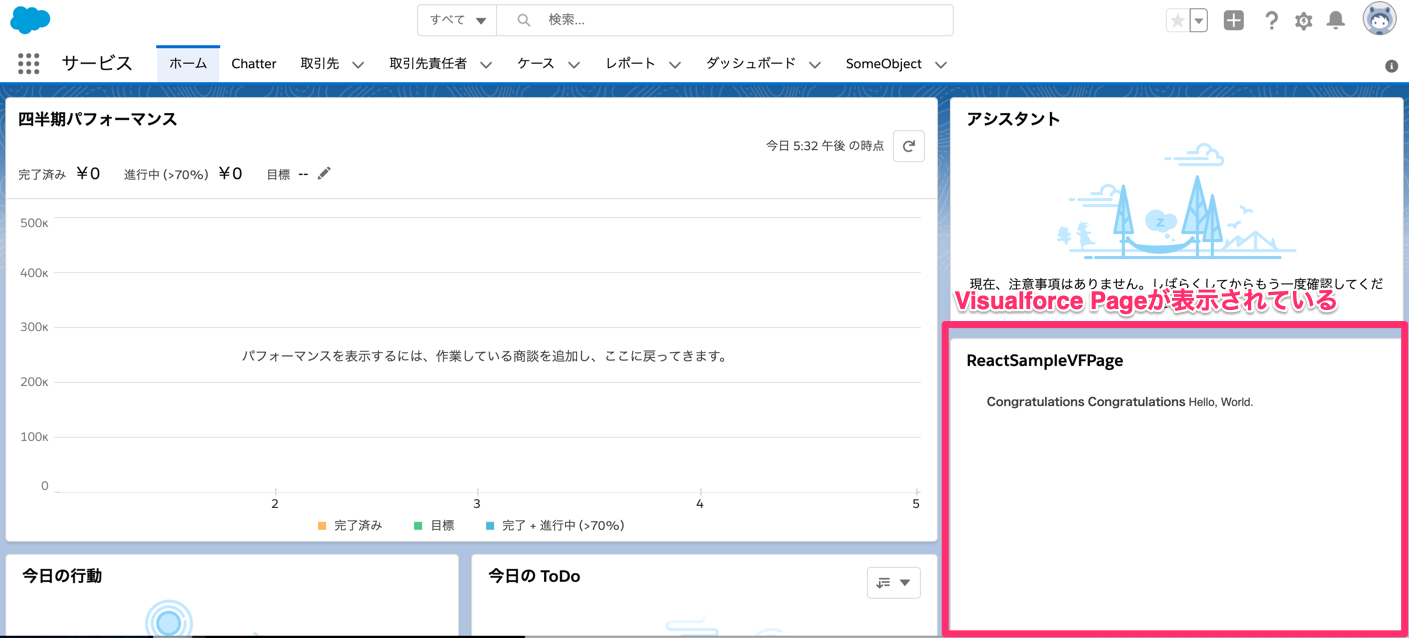Click the info icon on the navigation bar
The height and width of the screenshot is (638, 1409).
pos(1390,67)
